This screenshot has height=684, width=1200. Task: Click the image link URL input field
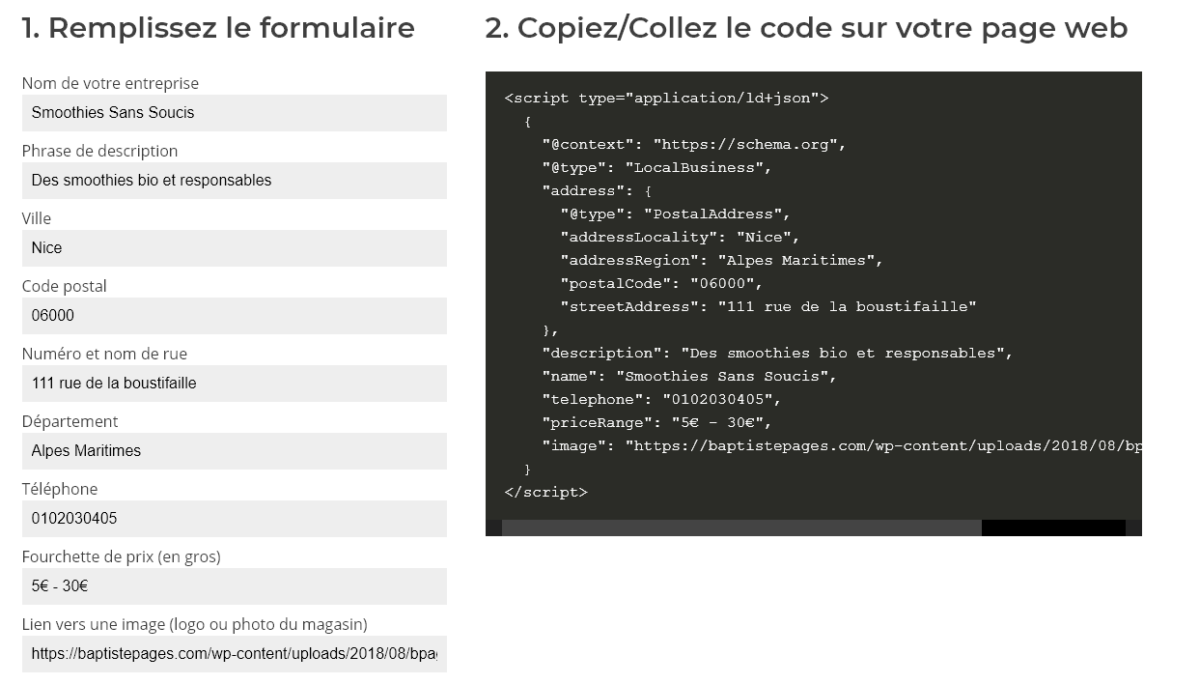pos(233,653)
